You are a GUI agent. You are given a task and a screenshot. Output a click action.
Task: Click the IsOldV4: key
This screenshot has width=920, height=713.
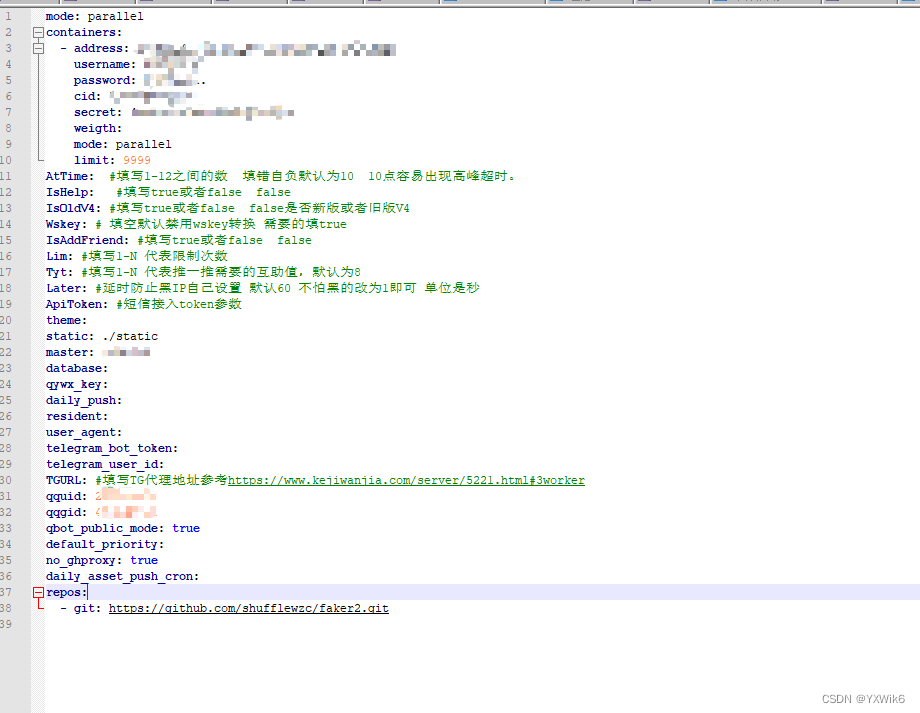click(73, 208)
